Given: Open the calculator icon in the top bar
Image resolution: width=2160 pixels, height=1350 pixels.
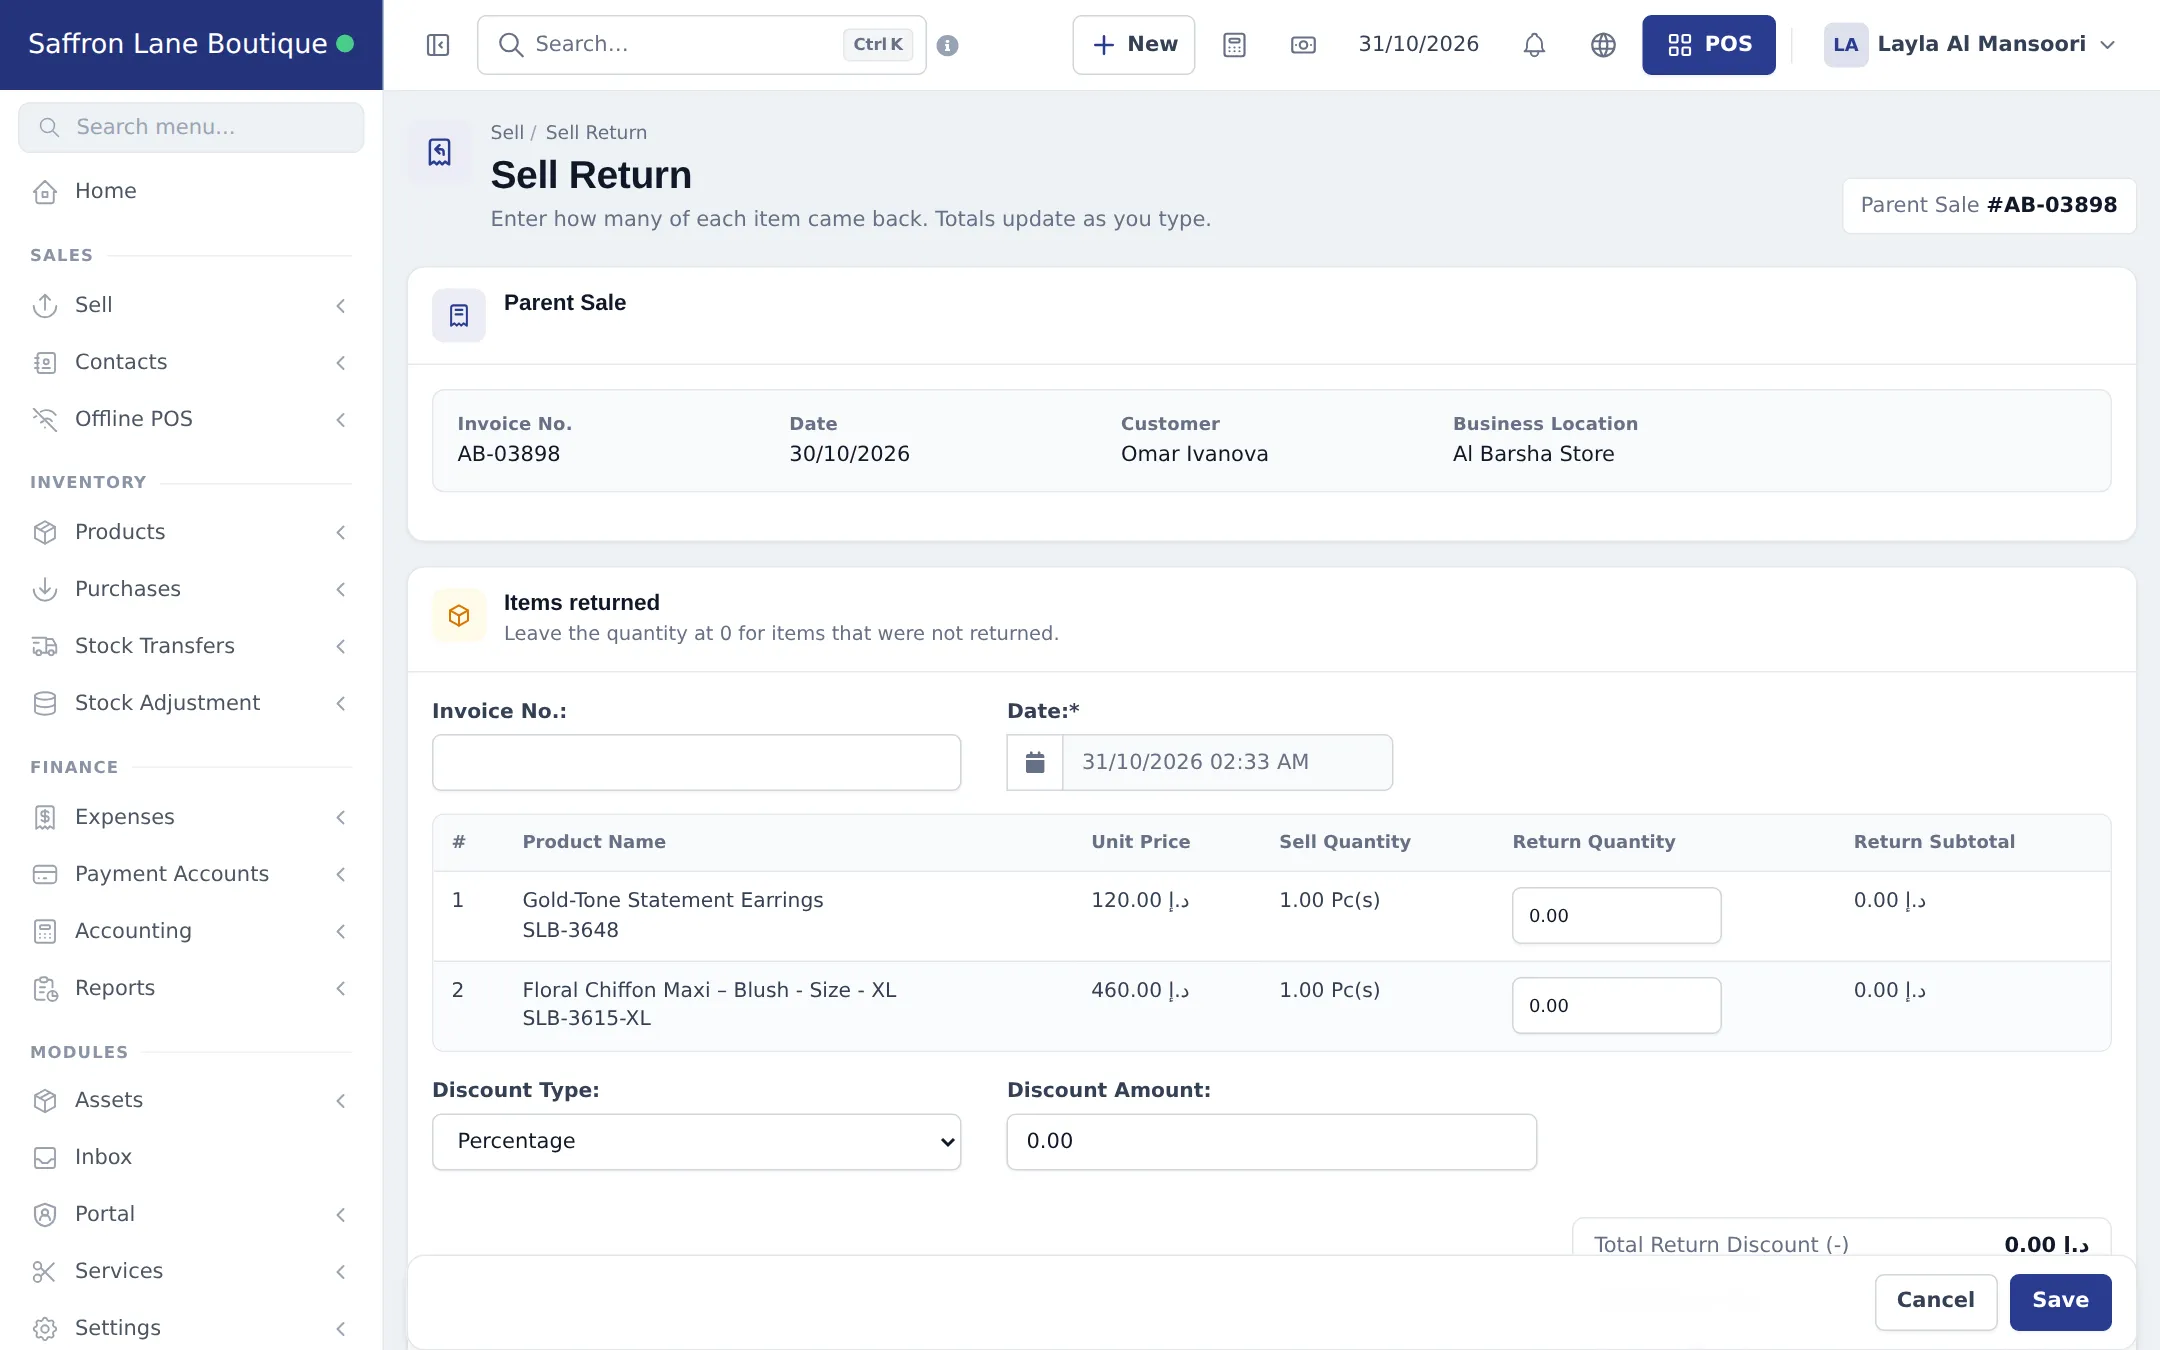Looking at the screenshot, I should tap(1234, 45).
